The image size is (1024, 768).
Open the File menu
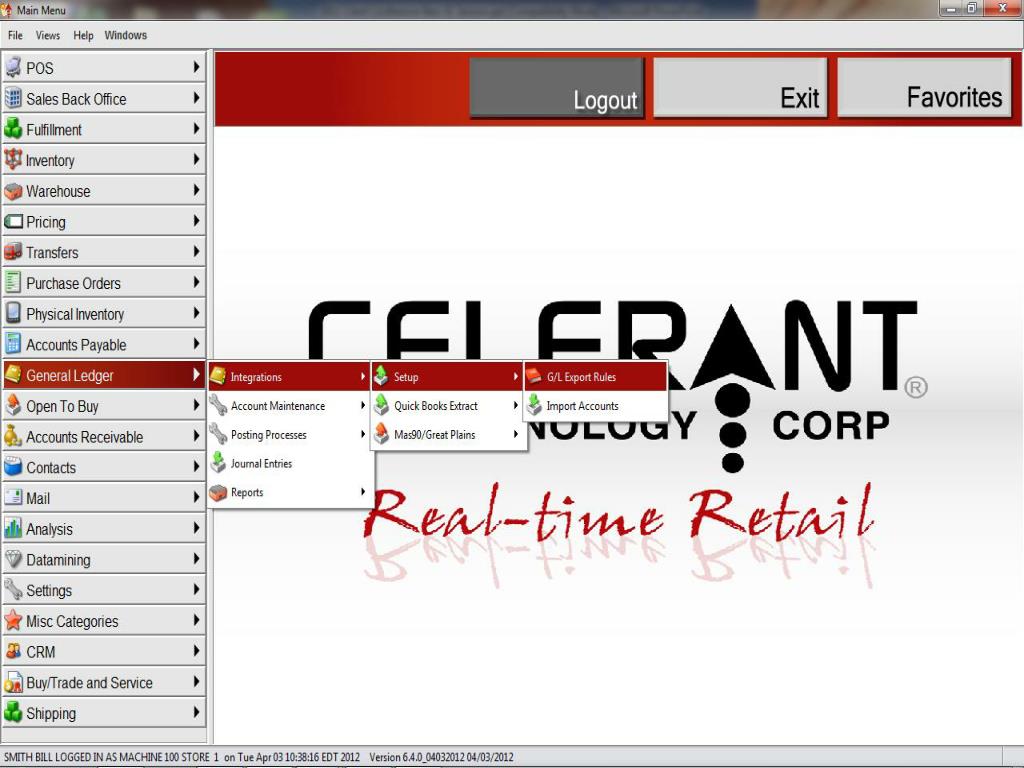coord(15,35)
